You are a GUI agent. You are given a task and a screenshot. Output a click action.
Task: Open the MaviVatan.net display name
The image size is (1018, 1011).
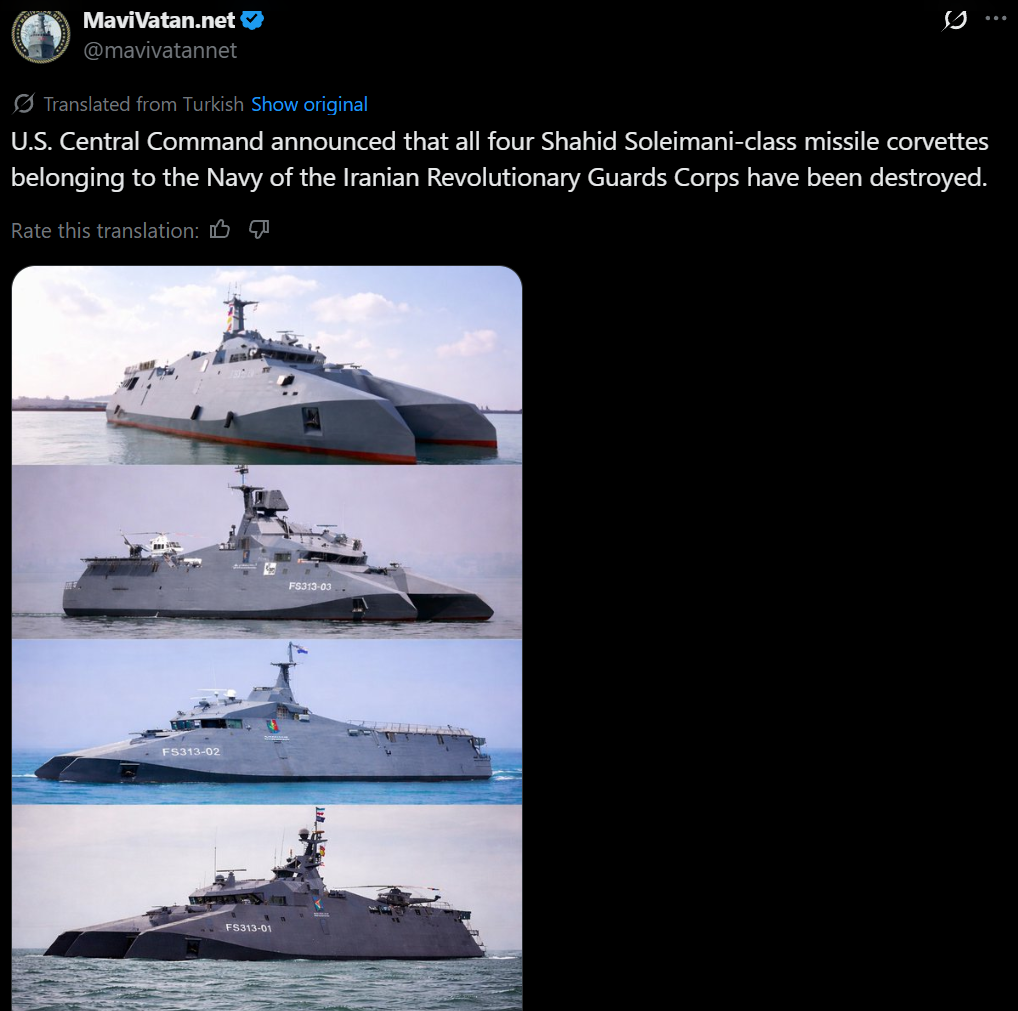[159, 20]
